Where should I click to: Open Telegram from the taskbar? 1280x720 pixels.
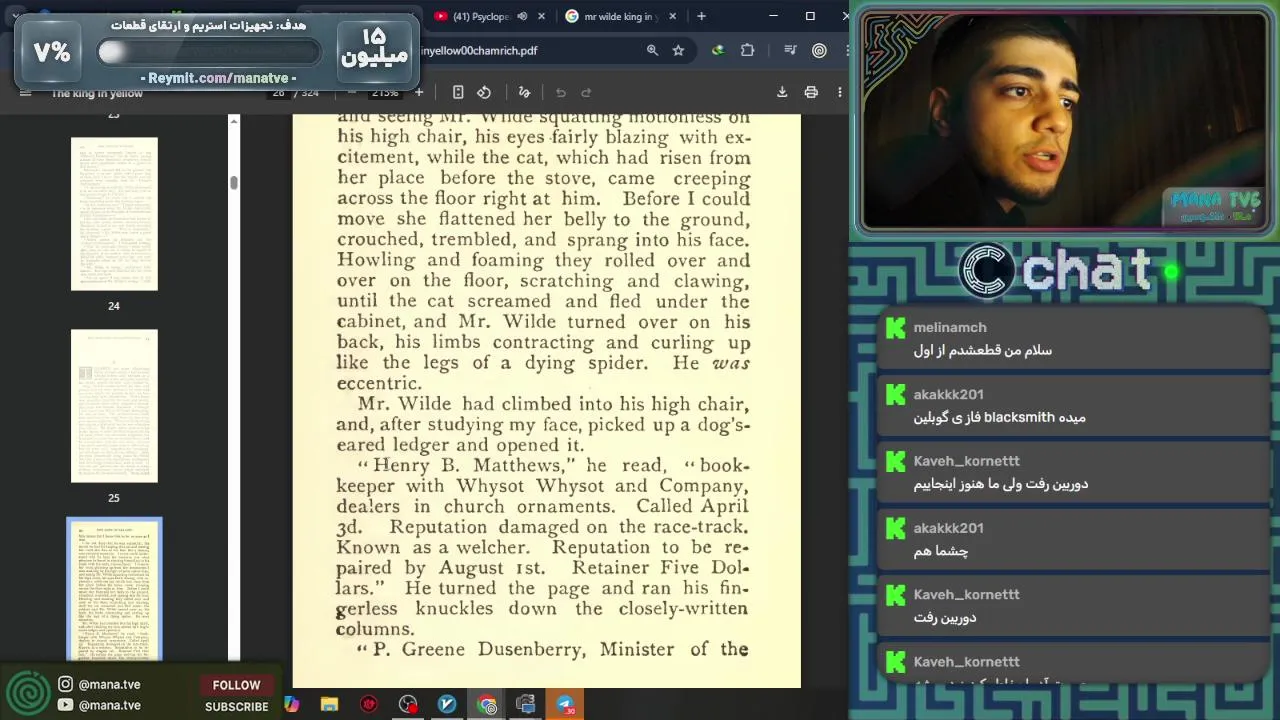[565, 705]
